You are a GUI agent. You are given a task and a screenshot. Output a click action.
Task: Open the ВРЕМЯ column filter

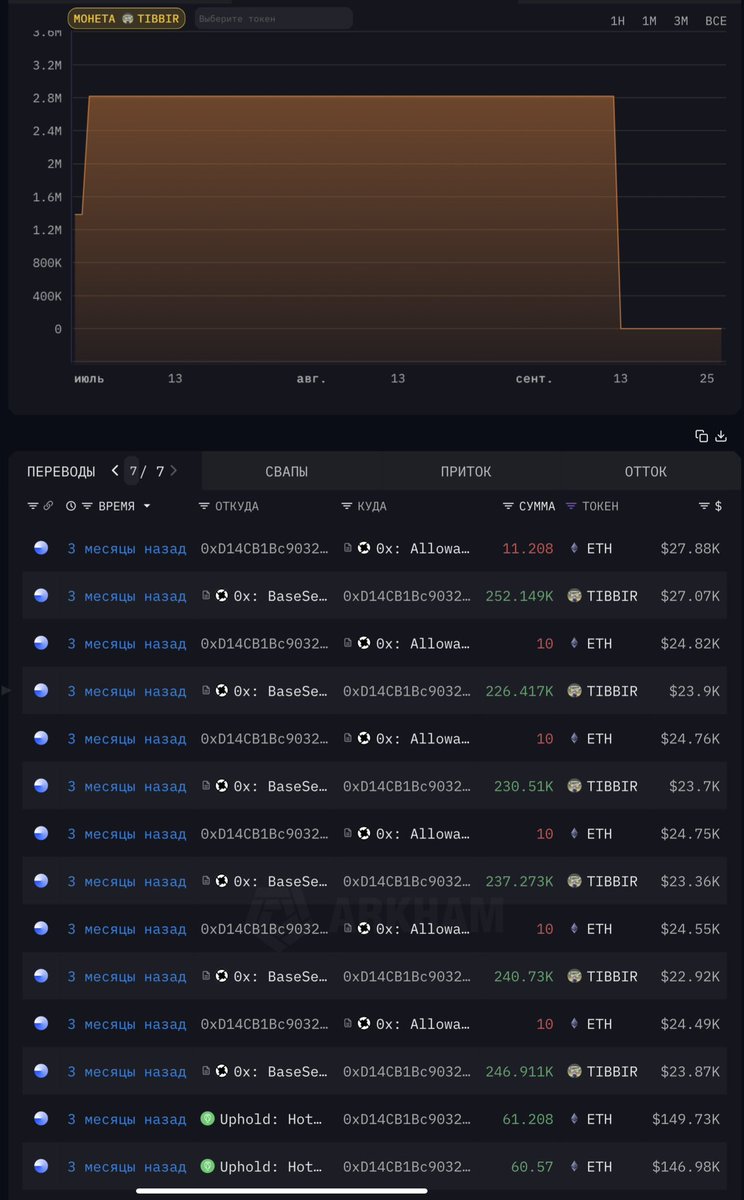point(87,506)
